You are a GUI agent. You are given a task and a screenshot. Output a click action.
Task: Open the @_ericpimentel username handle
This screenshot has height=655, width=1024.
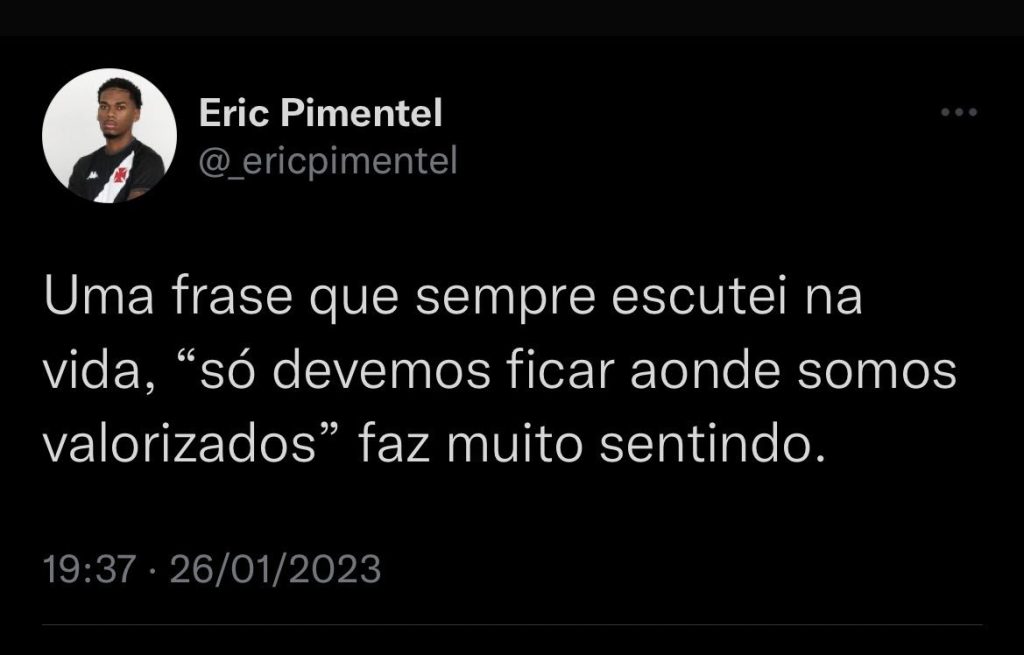[328, 158]
